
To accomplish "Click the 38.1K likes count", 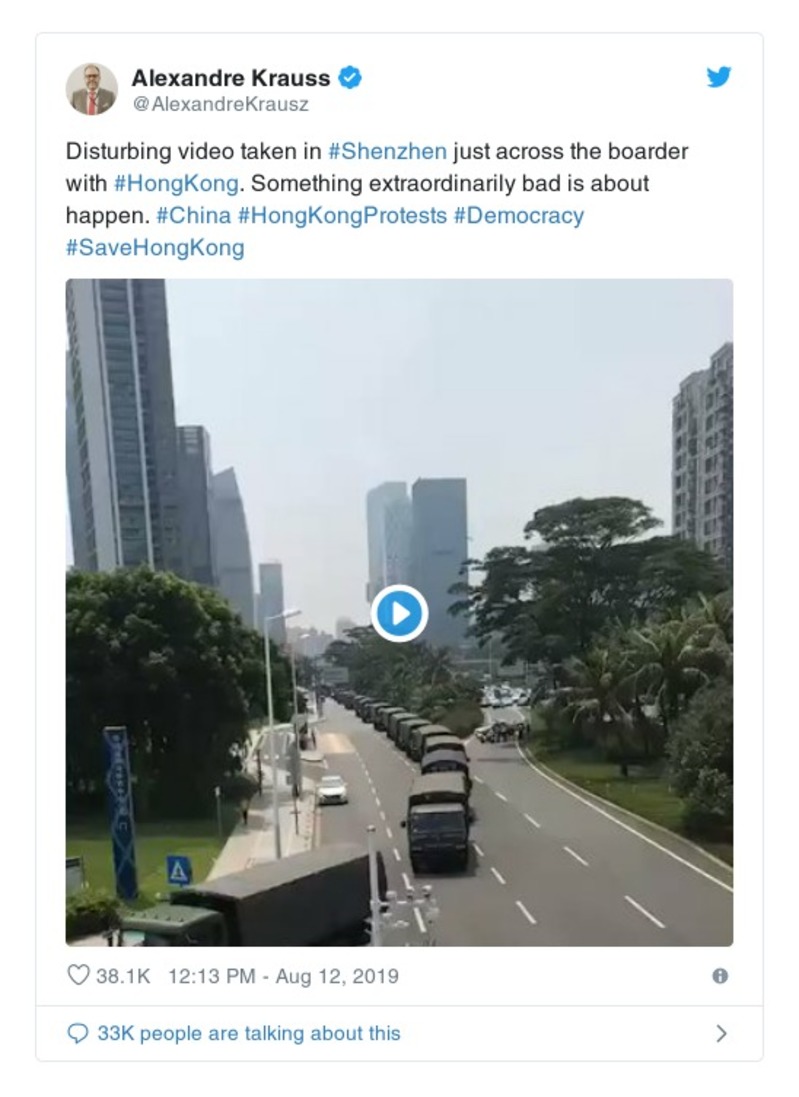I will click(x=123, y=976).
